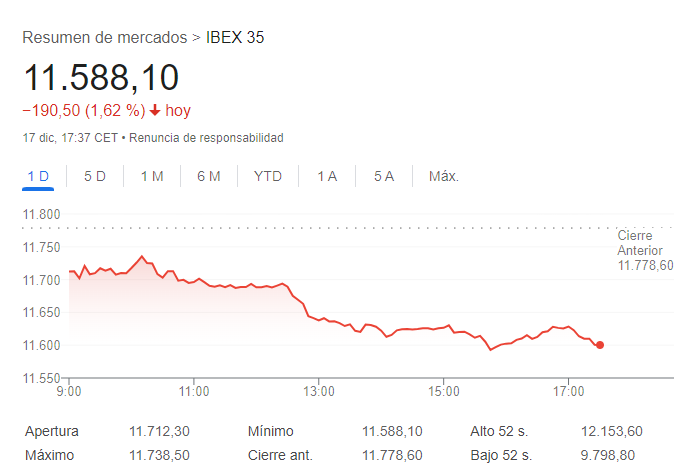Image resolution: width=698 pixels, height=474 pixels.
Task: Click the IBEX 35 breadcrumb title
Action: point(235,38)
